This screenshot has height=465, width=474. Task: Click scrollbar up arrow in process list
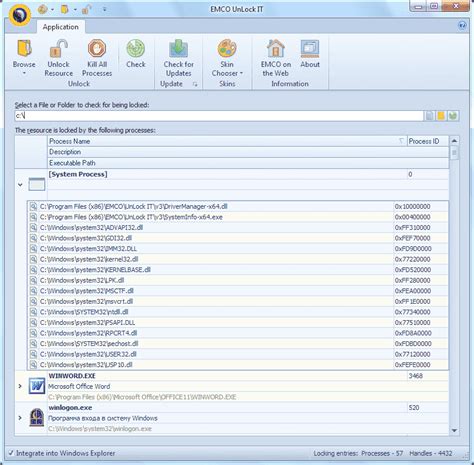(454, 141)
